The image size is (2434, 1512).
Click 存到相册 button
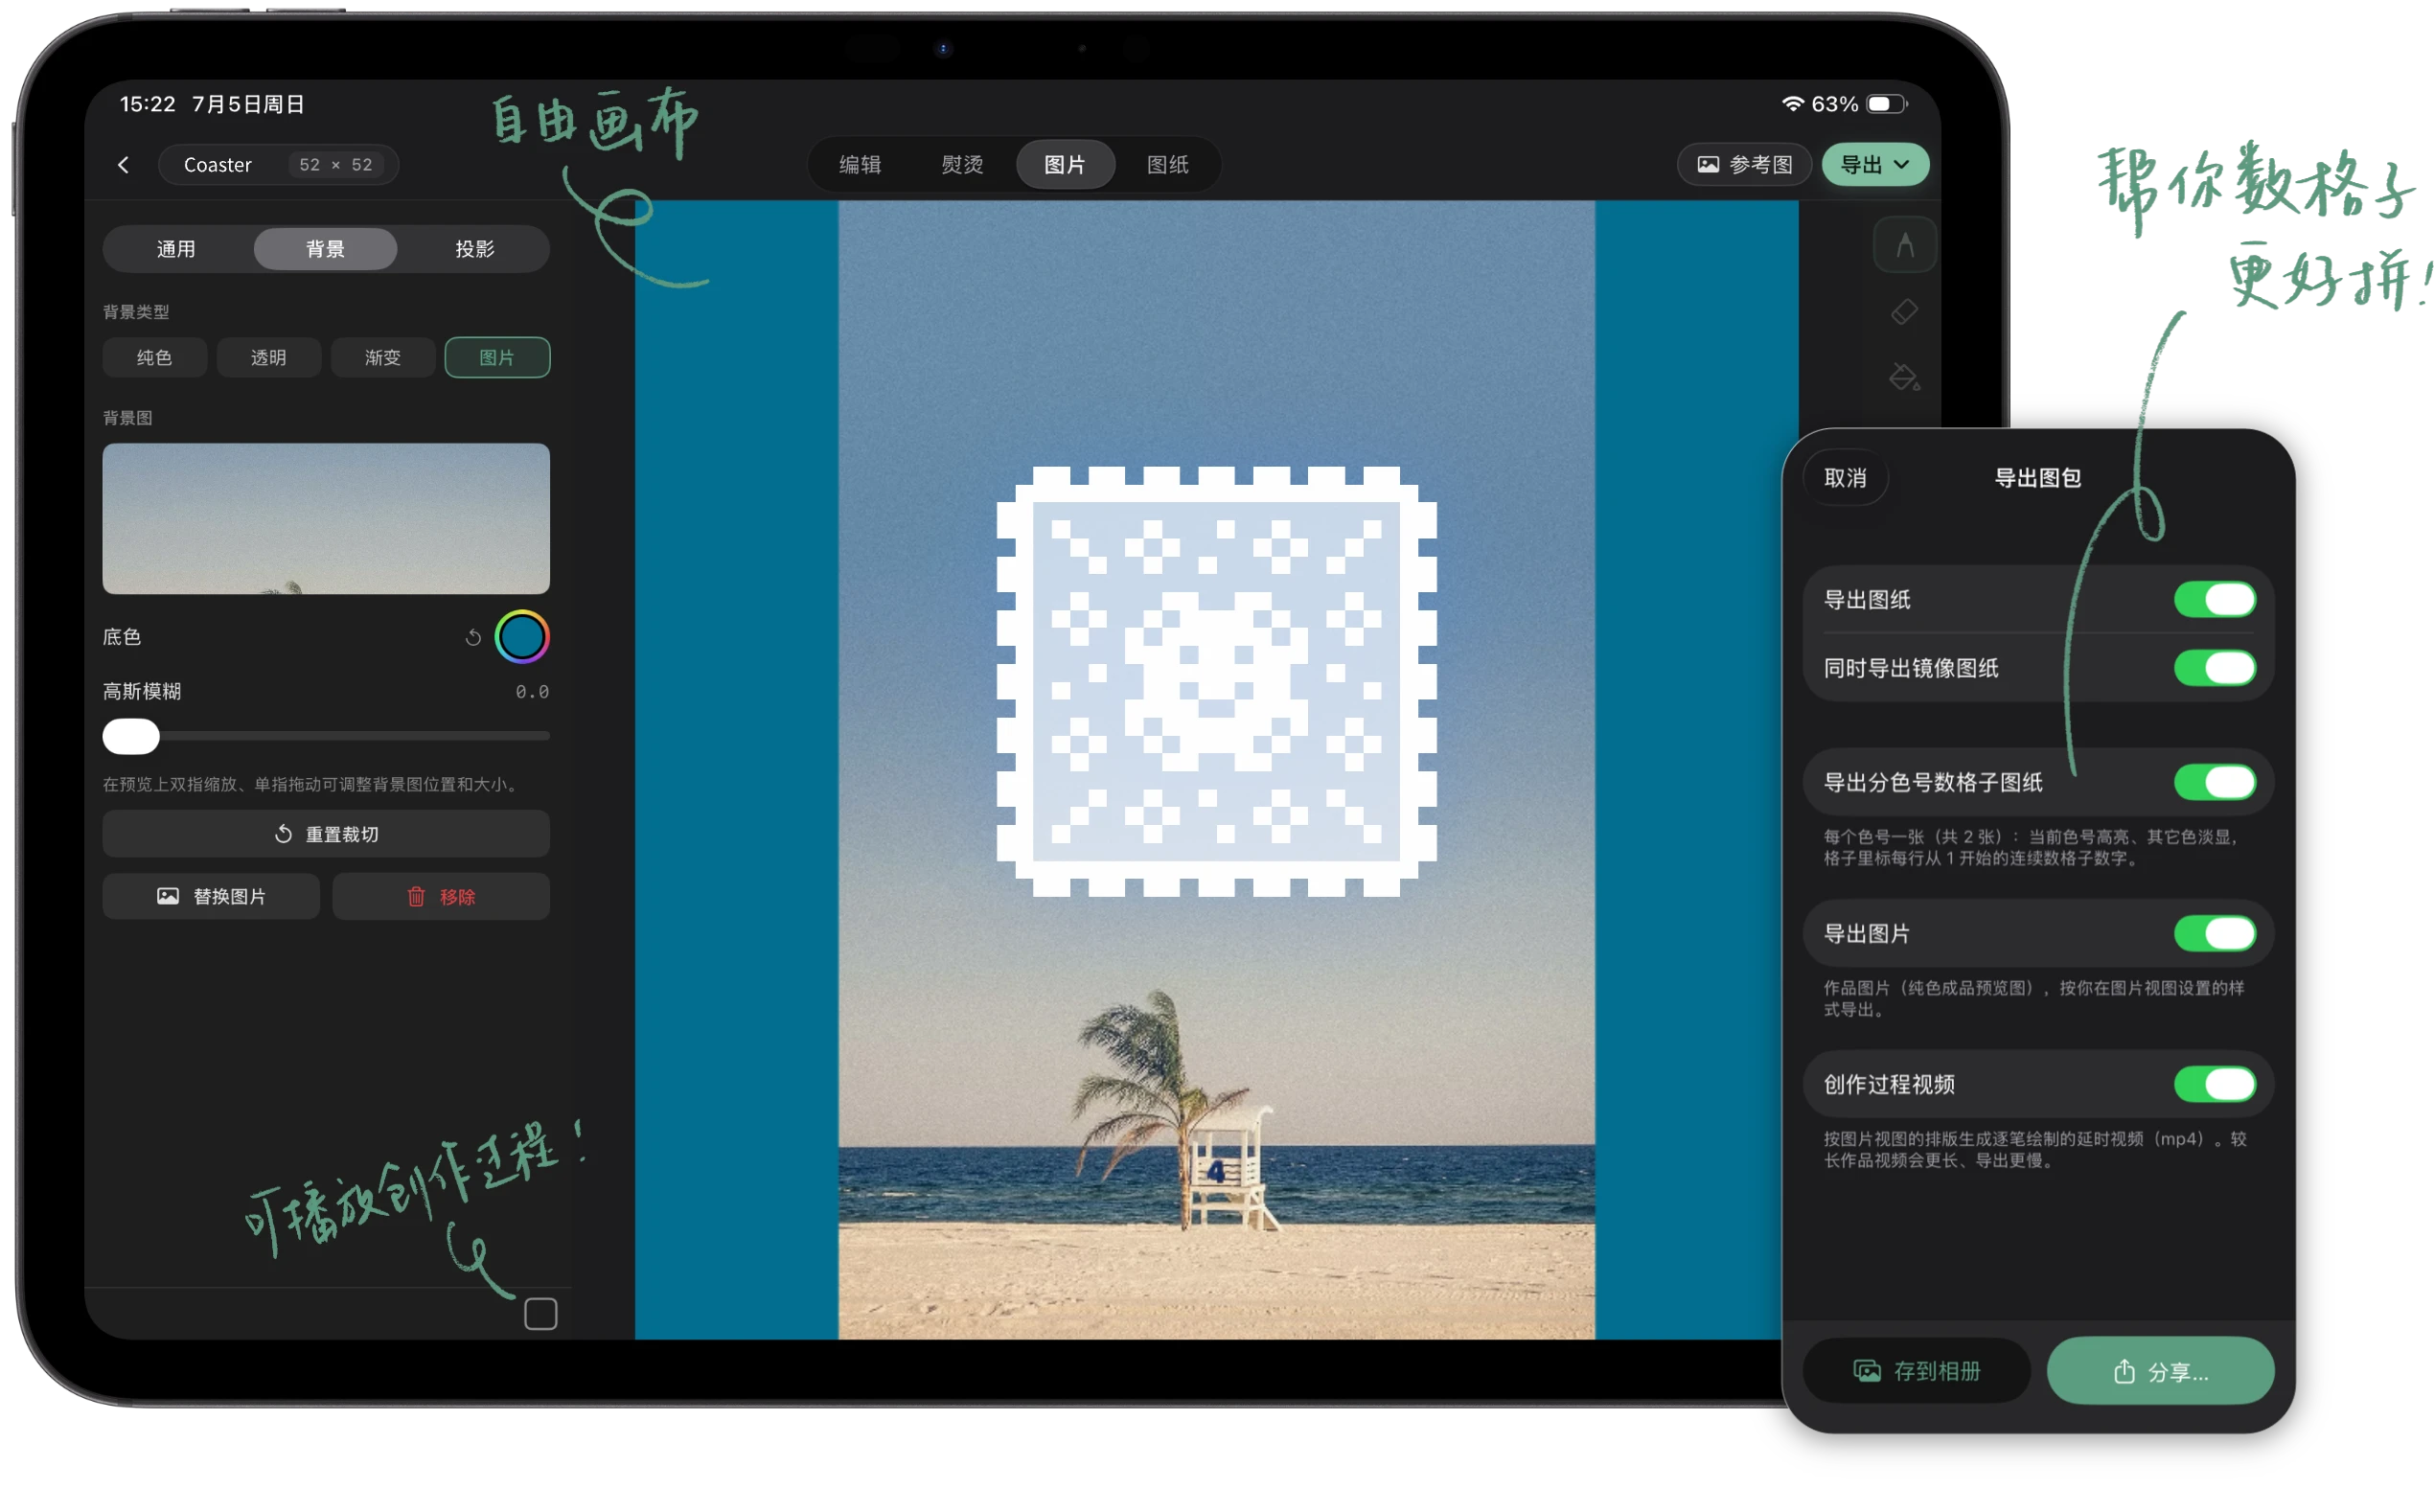coord(1916,1371)
